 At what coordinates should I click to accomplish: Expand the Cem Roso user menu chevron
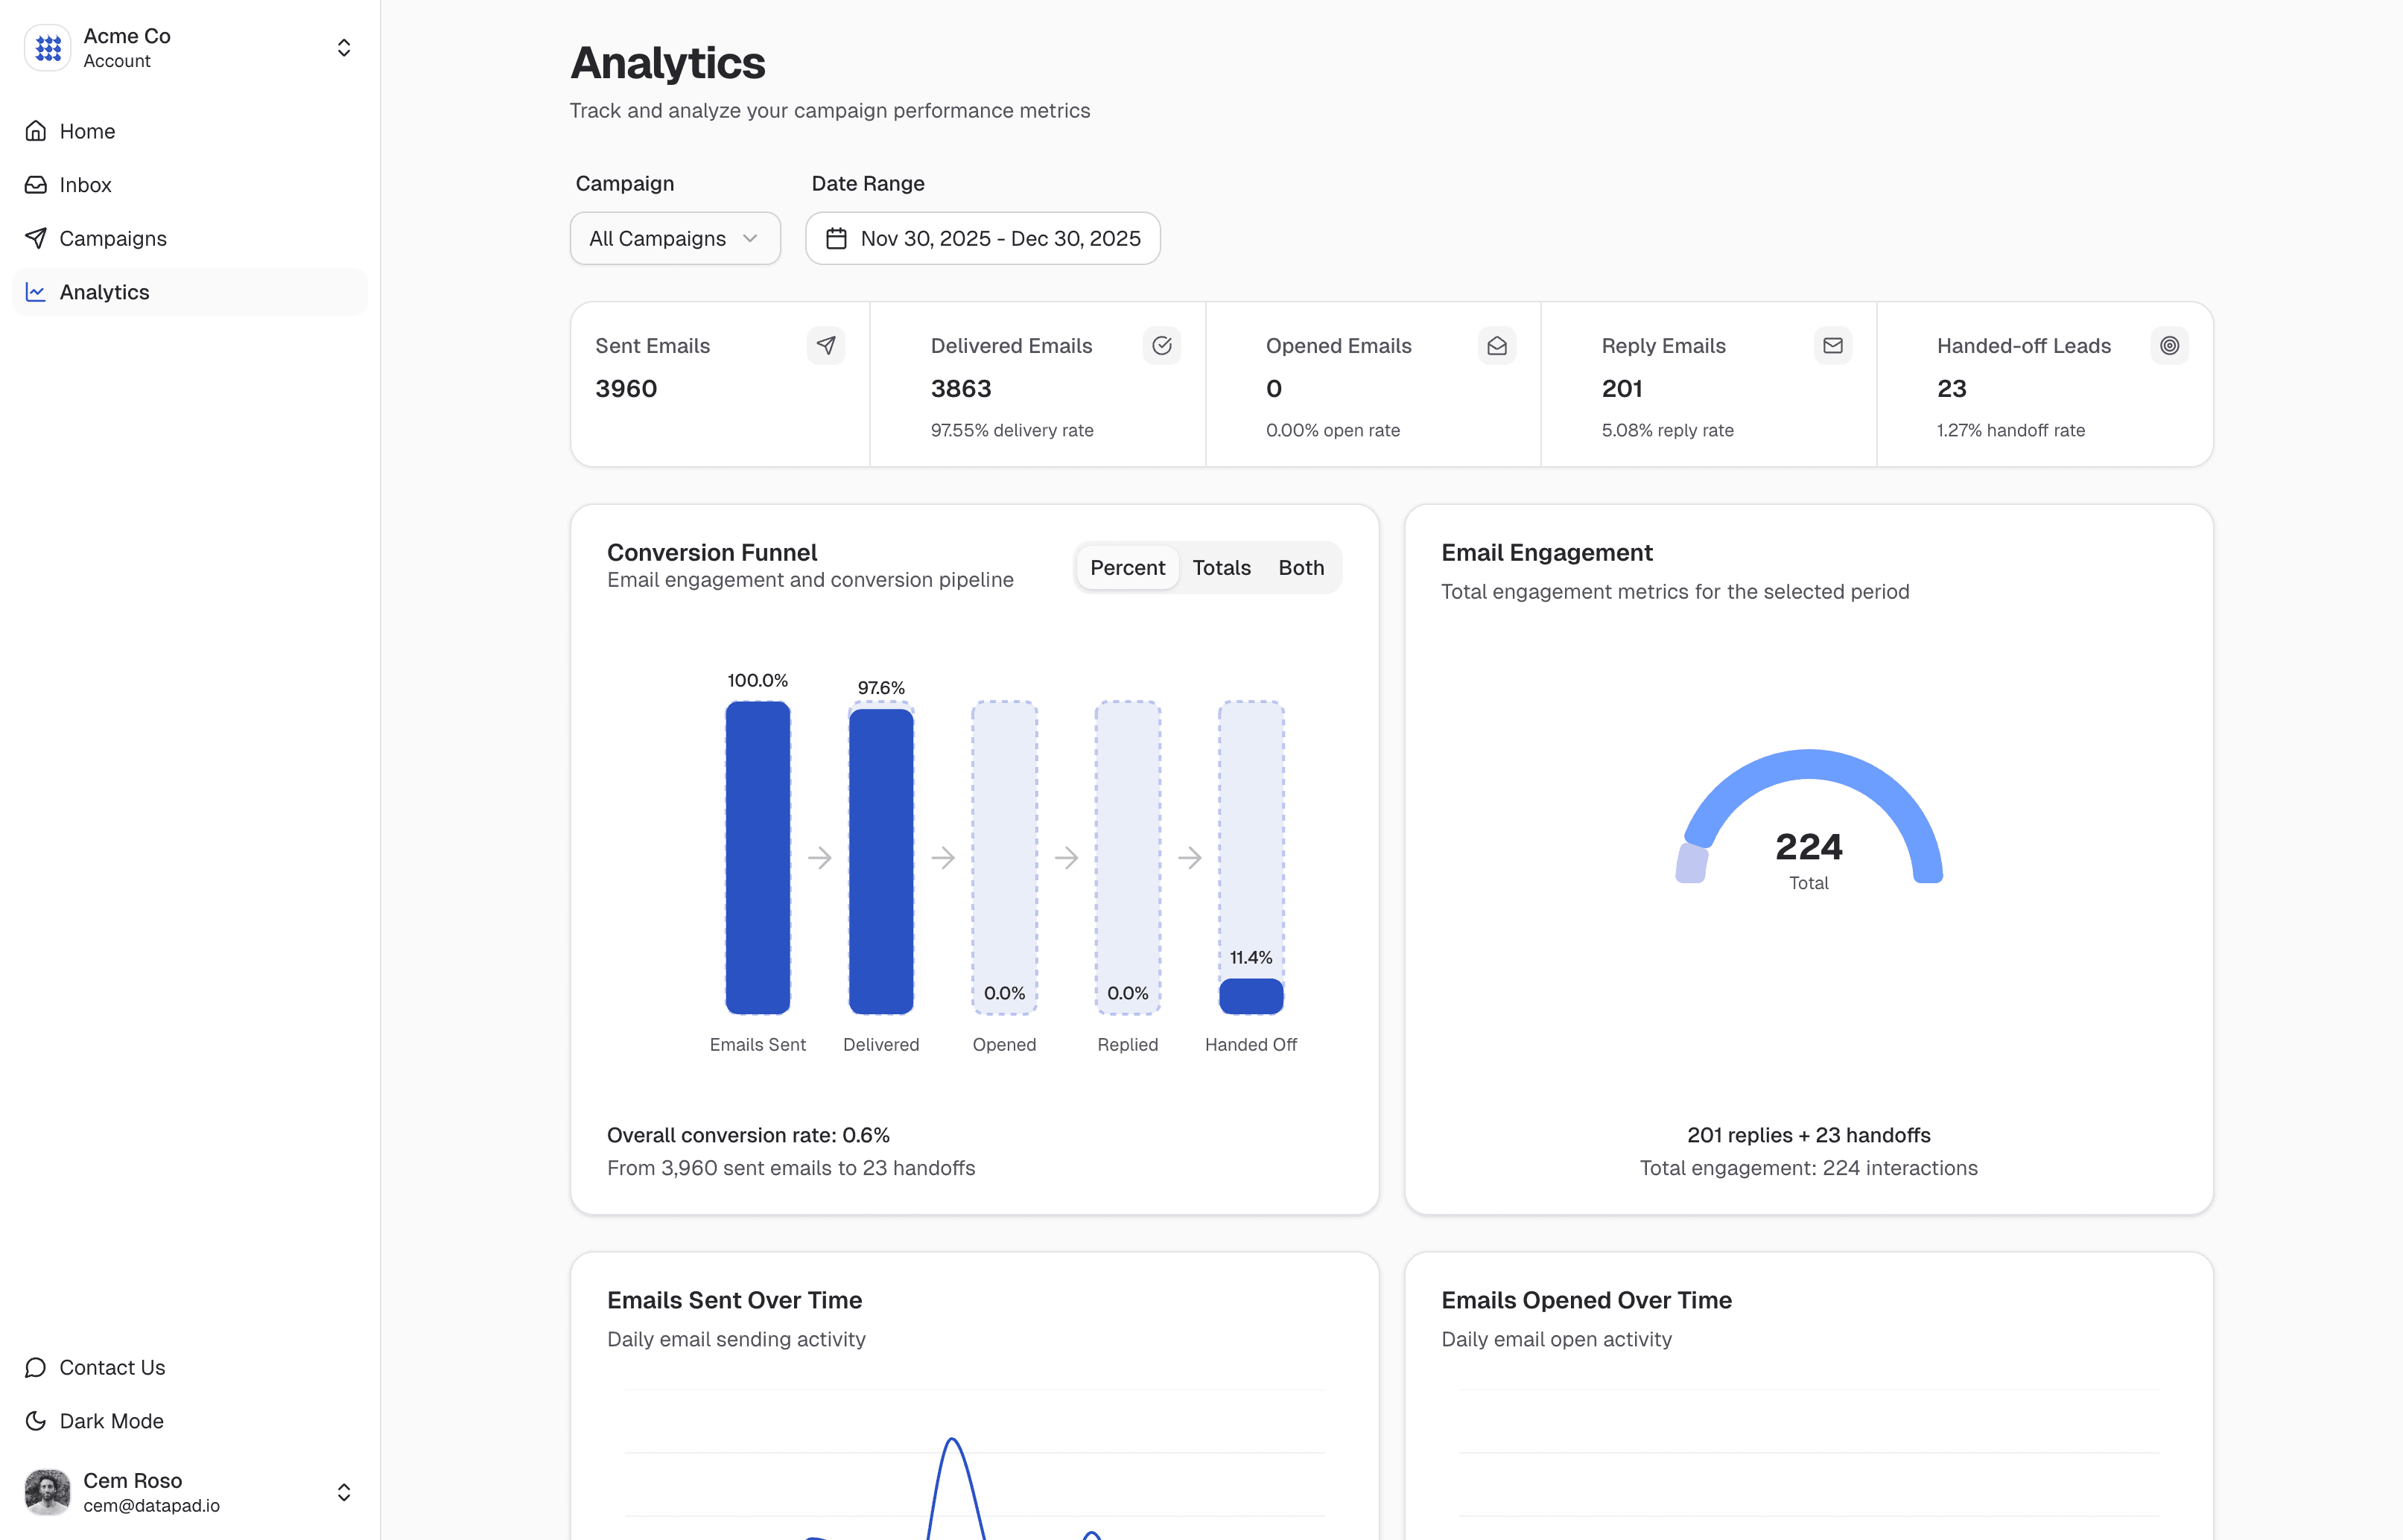click(343, 1492)
